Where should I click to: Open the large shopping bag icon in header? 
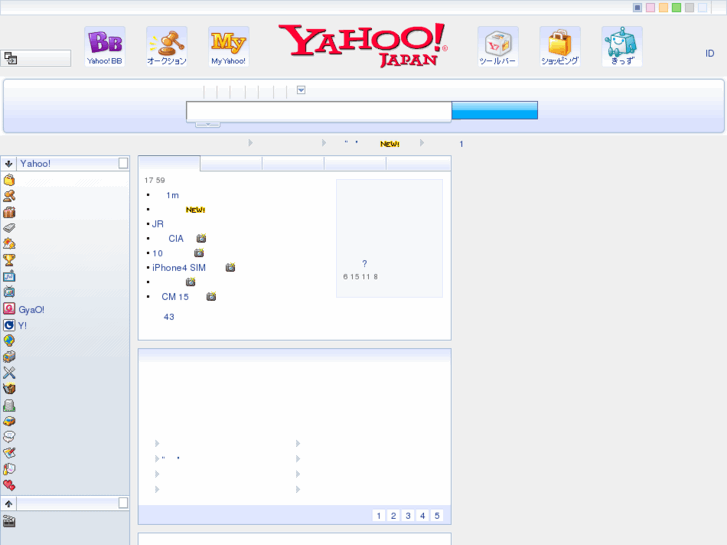pos(560,46)
